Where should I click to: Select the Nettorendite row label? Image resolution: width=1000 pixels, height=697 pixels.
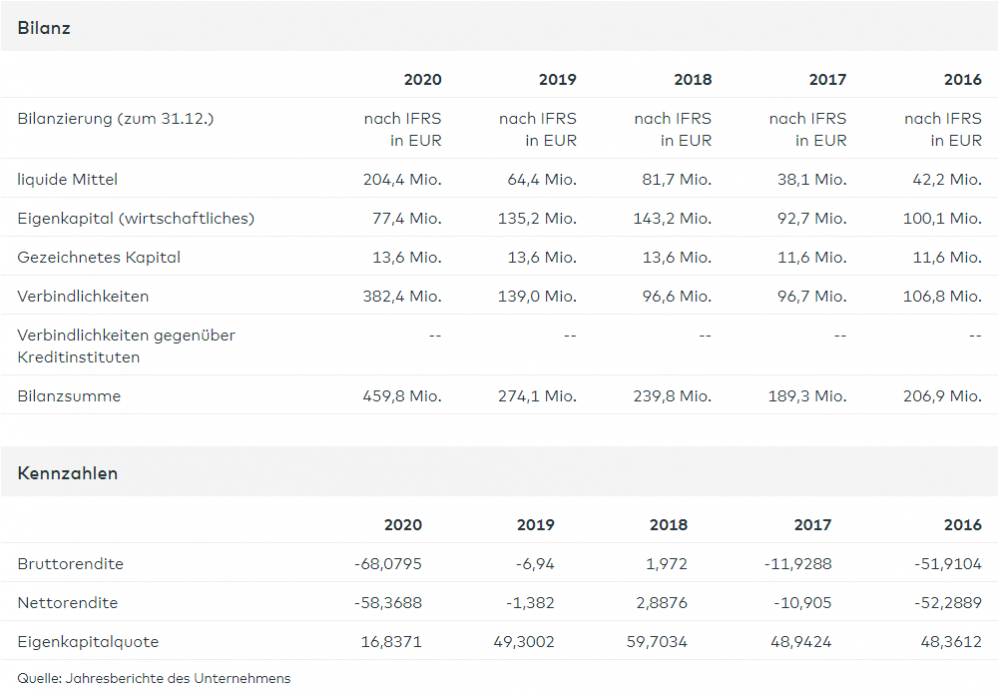coord(67,602)
